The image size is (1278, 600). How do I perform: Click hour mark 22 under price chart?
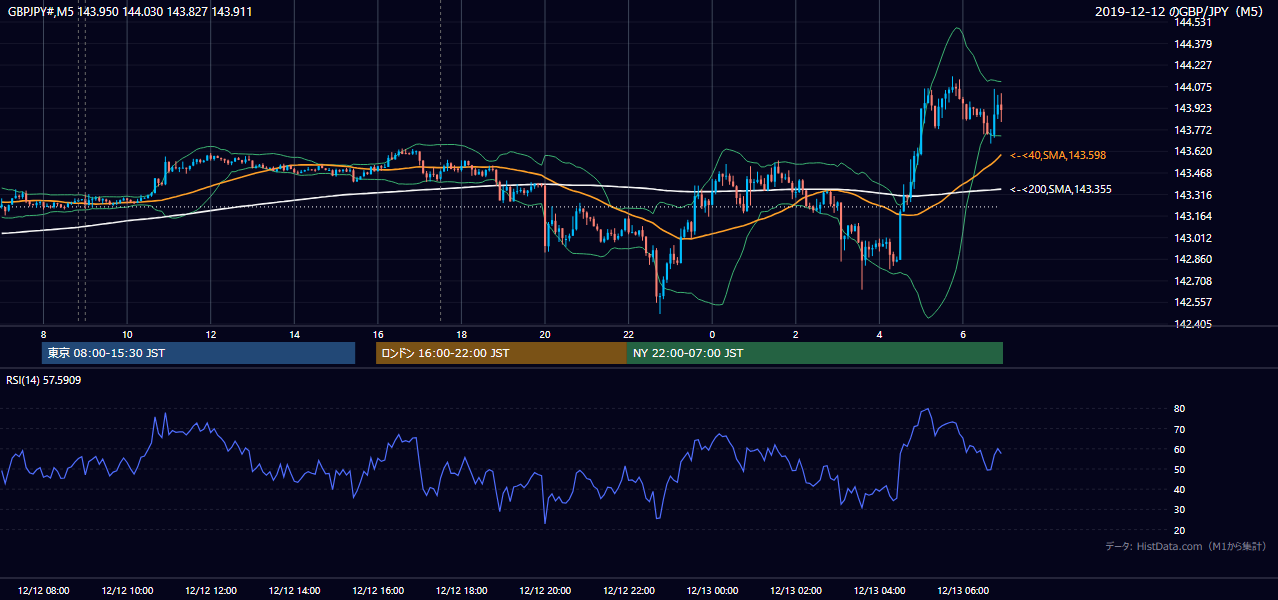click(x=628, y=334)
